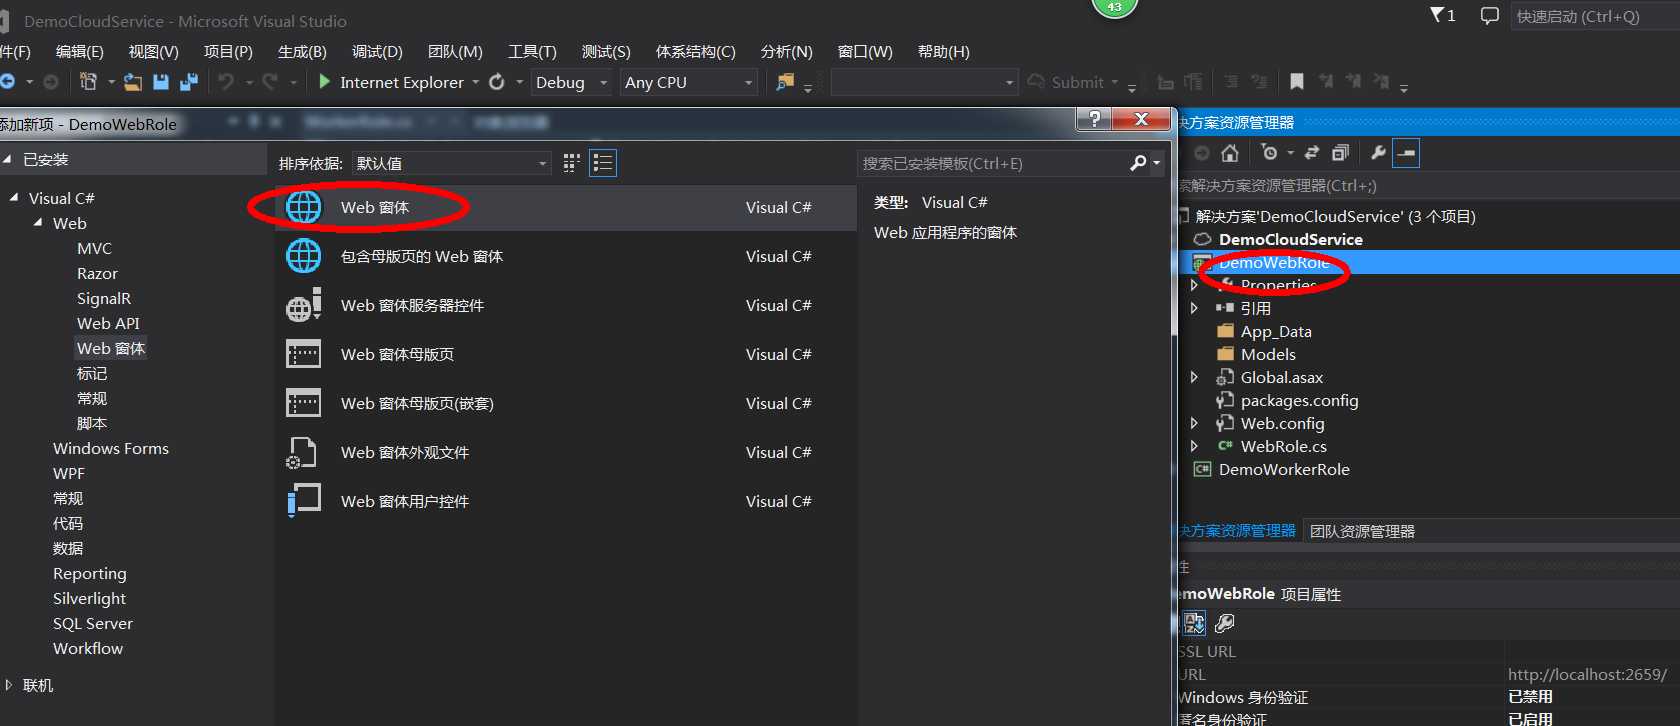Image resolution: width=1680 pixels, height=726 pixels.
Task: Click the Save All icon
Action: 188,82
